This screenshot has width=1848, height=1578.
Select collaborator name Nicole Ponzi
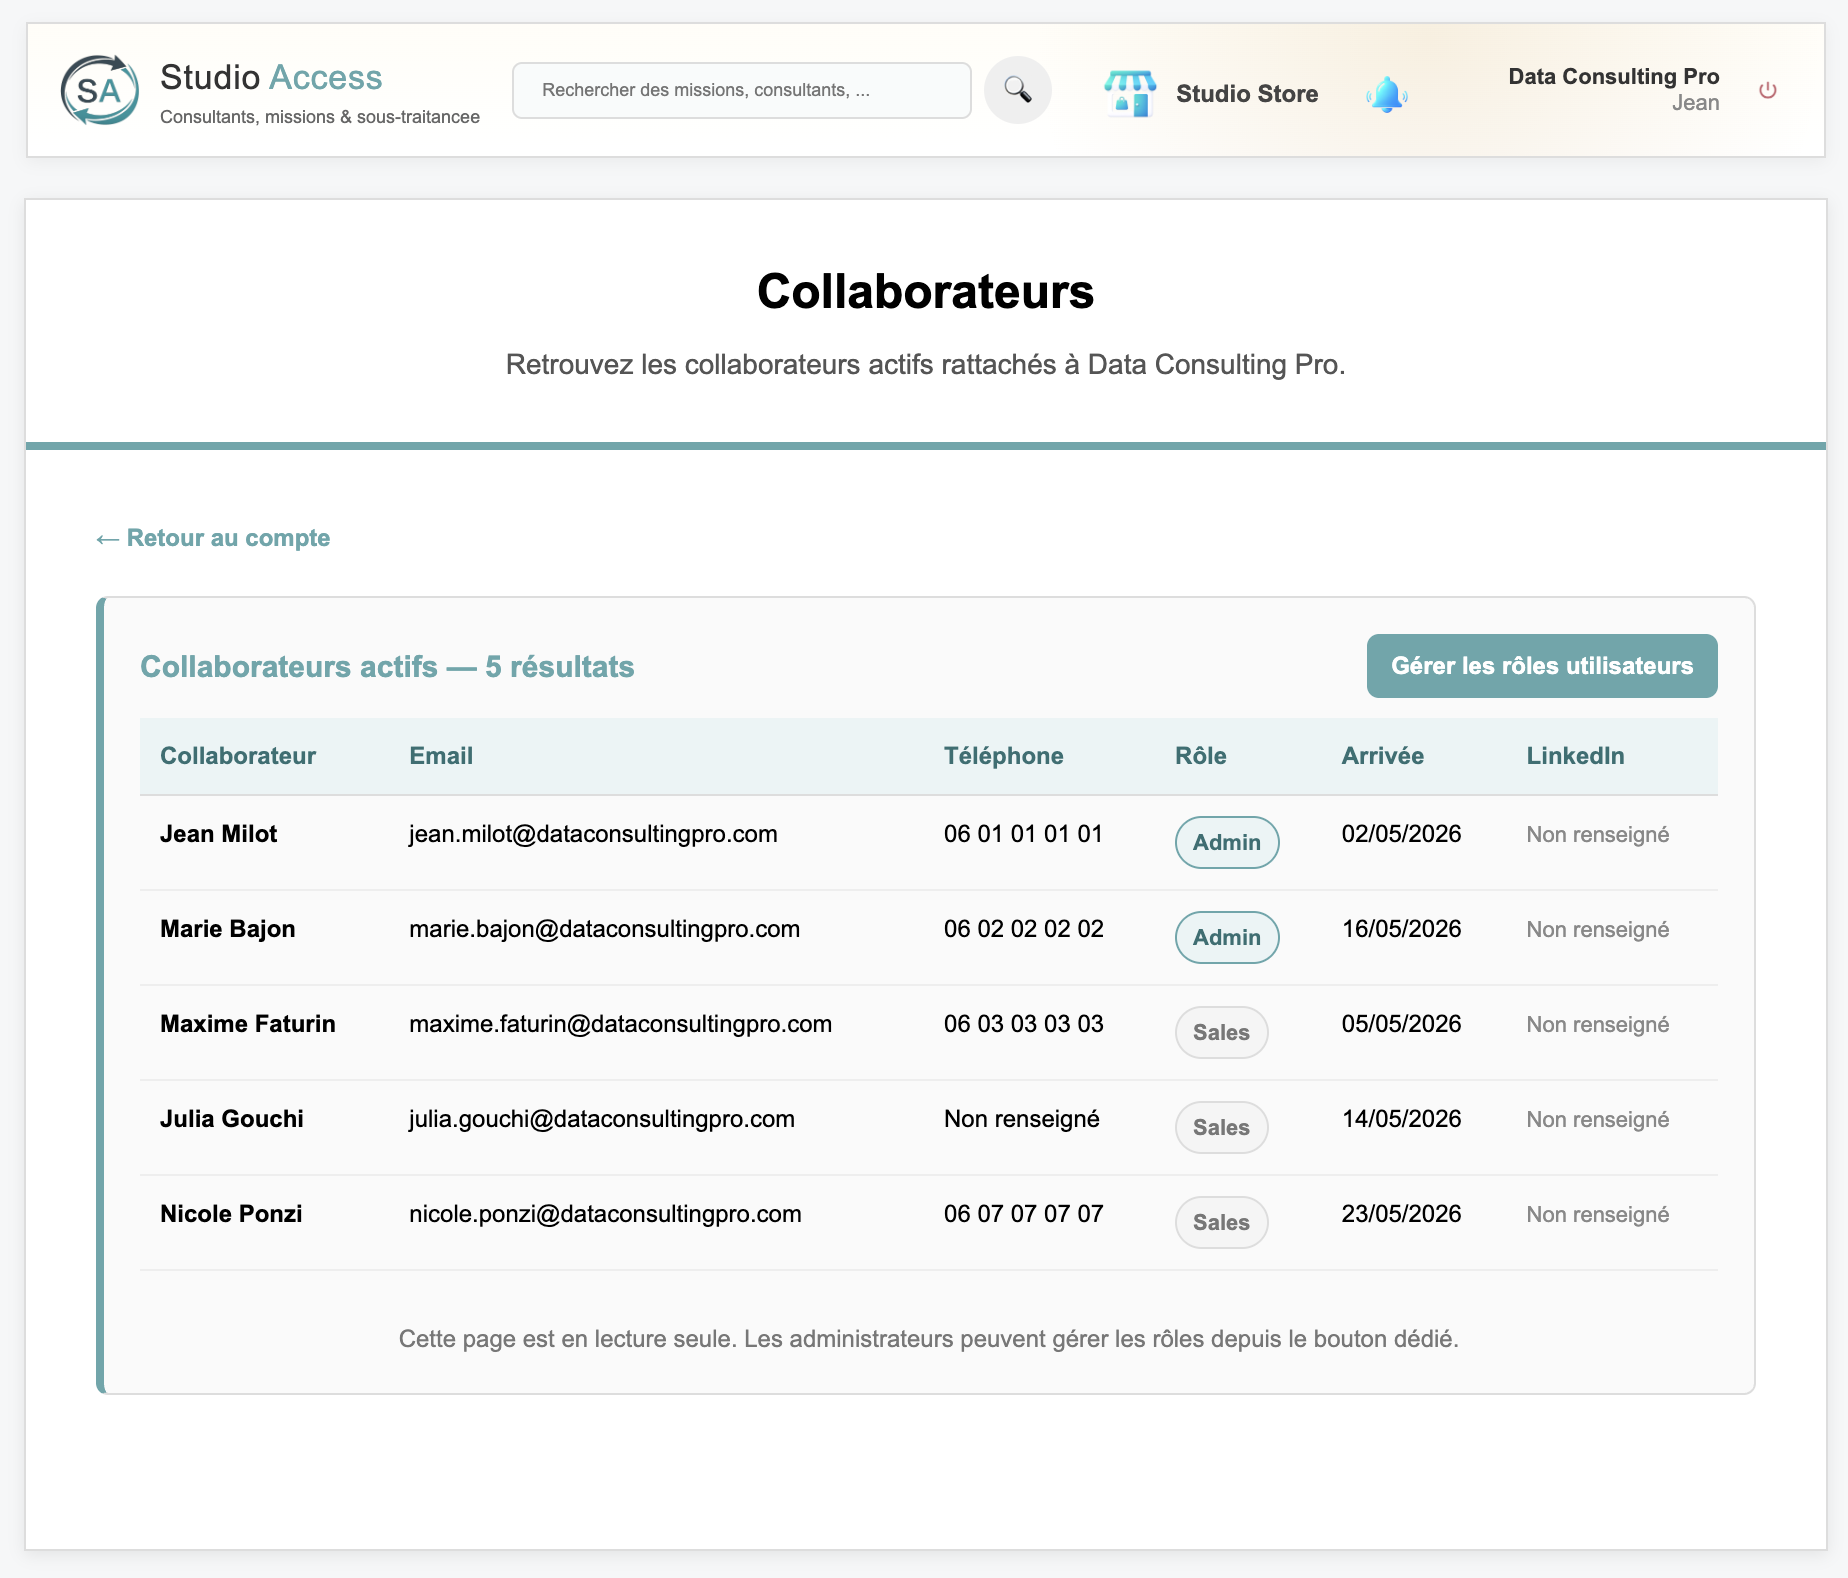click(x=231, y=1214)
